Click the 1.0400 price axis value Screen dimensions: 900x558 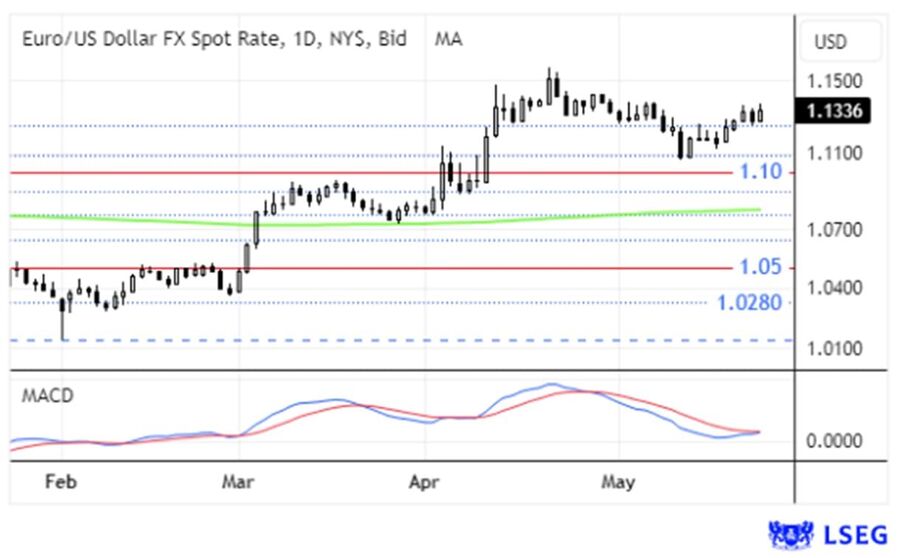[x=835, y=288]
